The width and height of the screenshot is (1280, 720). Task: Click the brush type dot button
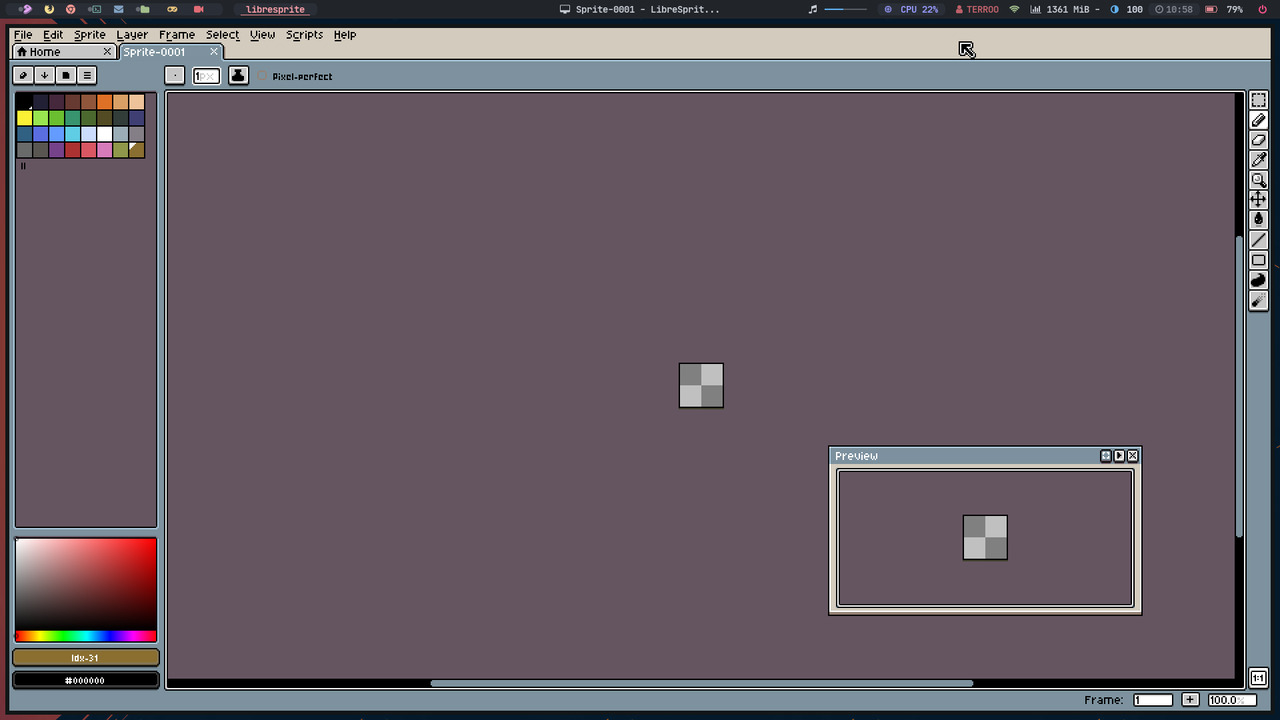pyautogui.click(x=174, y=75)
